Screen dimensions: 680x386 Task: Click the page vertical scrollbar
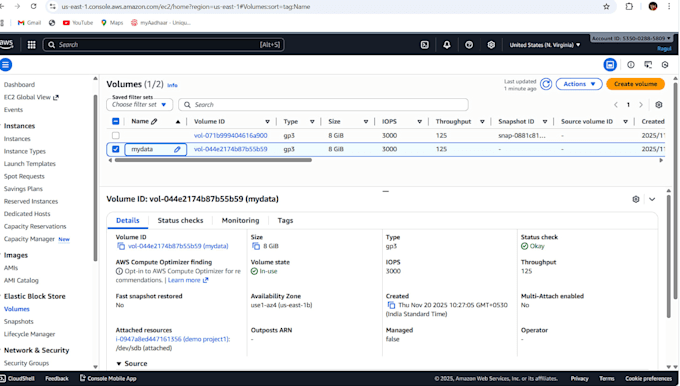[x=675, y=190]
